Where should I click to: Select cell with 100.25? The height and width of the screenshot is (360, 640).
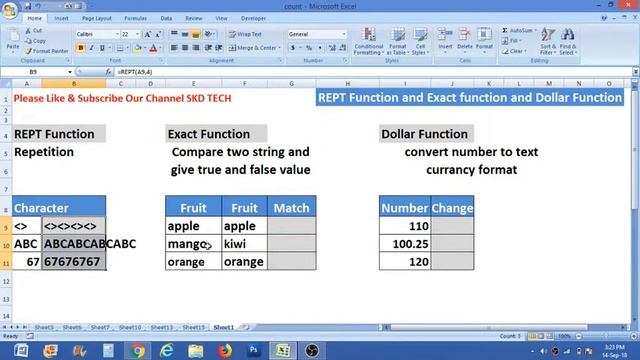pyautogui.click(x=405, y=244)
